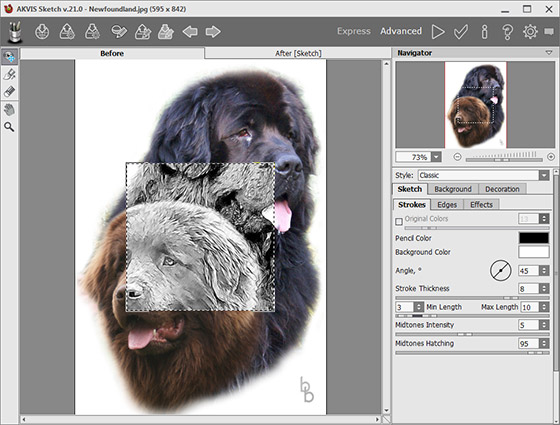
Task: Switch to Express mode
Action: [354, 31]
